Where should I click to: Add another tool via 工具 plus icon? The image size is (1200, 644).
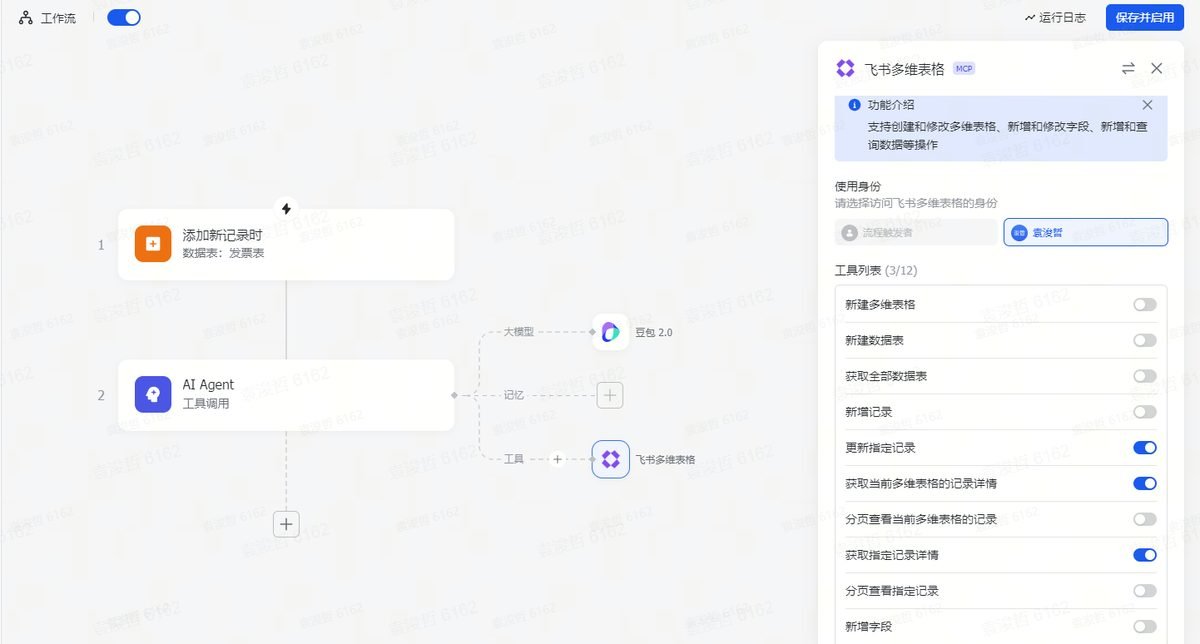tap(558, 459)
